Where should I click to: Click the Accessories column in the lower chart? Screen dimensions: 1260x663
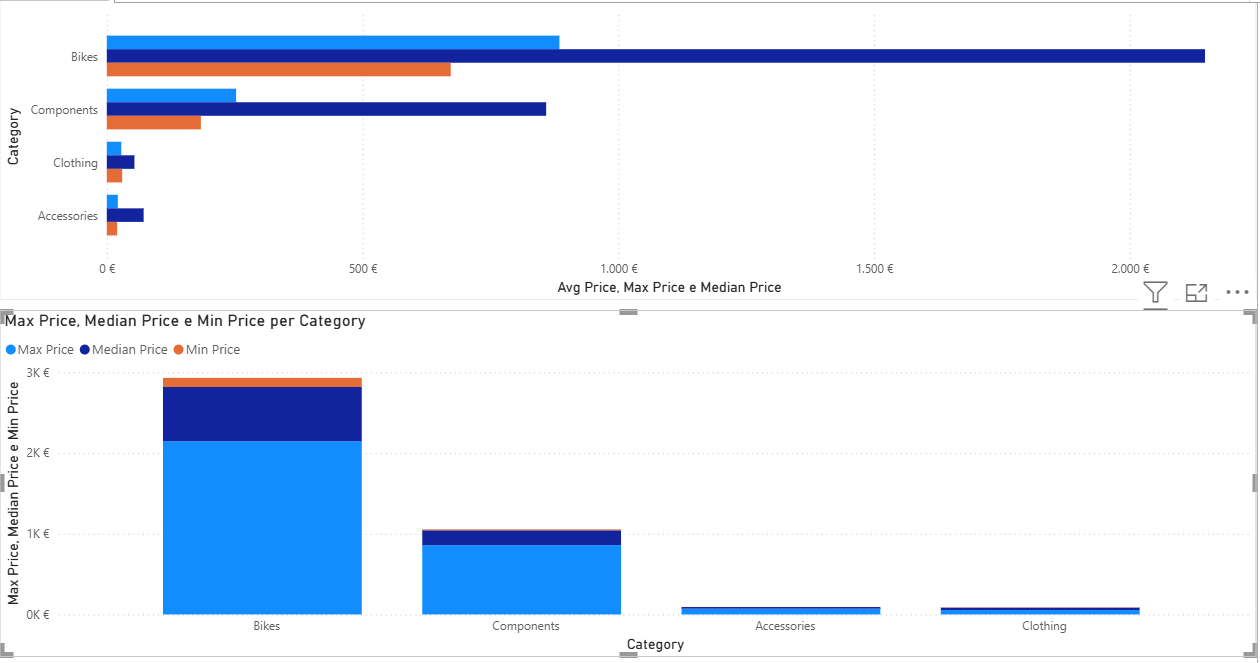[780, 610]
